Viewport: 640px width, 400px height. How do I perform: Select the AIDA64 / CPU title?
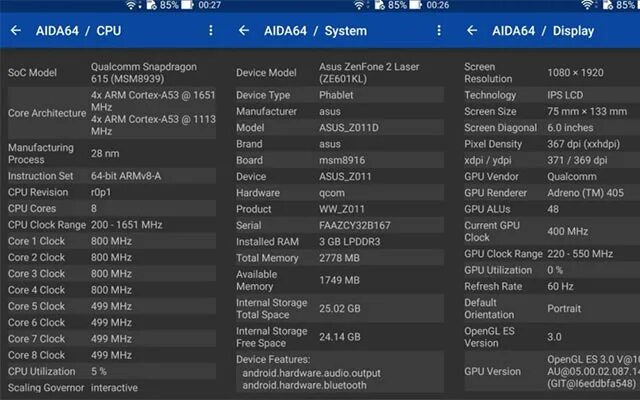[x=78, y=31]
